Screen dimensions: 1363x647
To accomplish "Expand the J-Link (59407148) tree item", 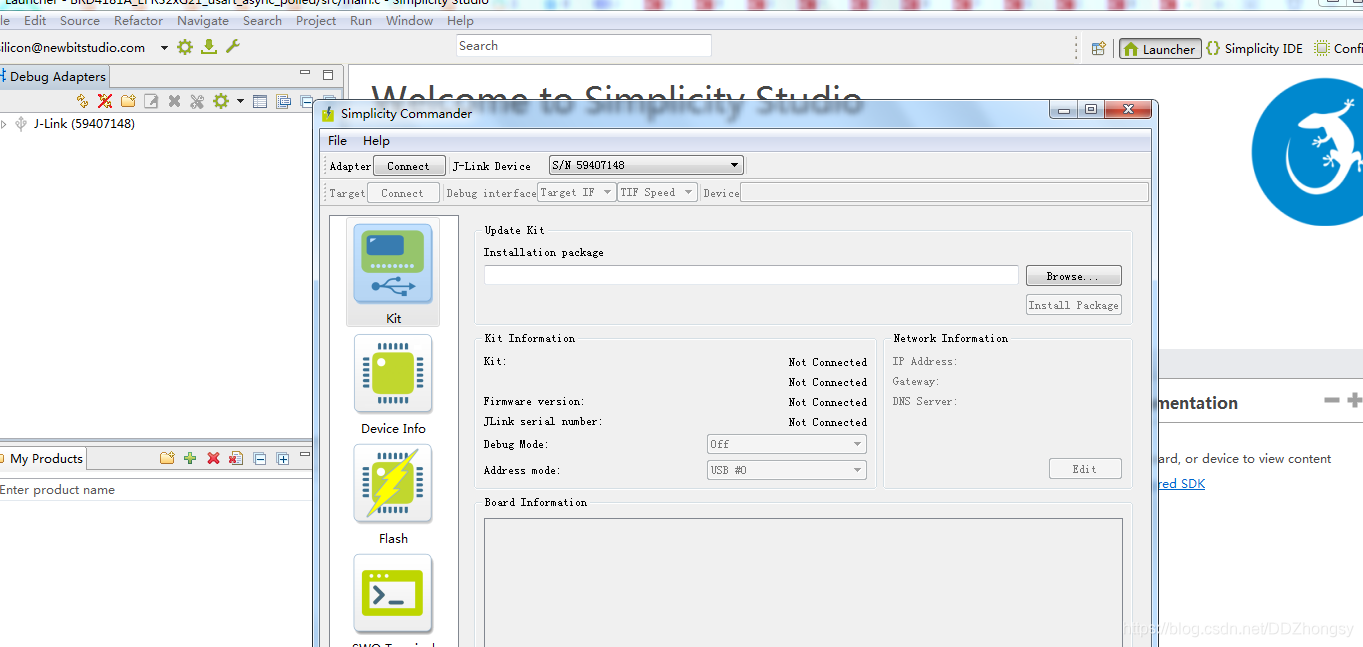I will [6, 123].
